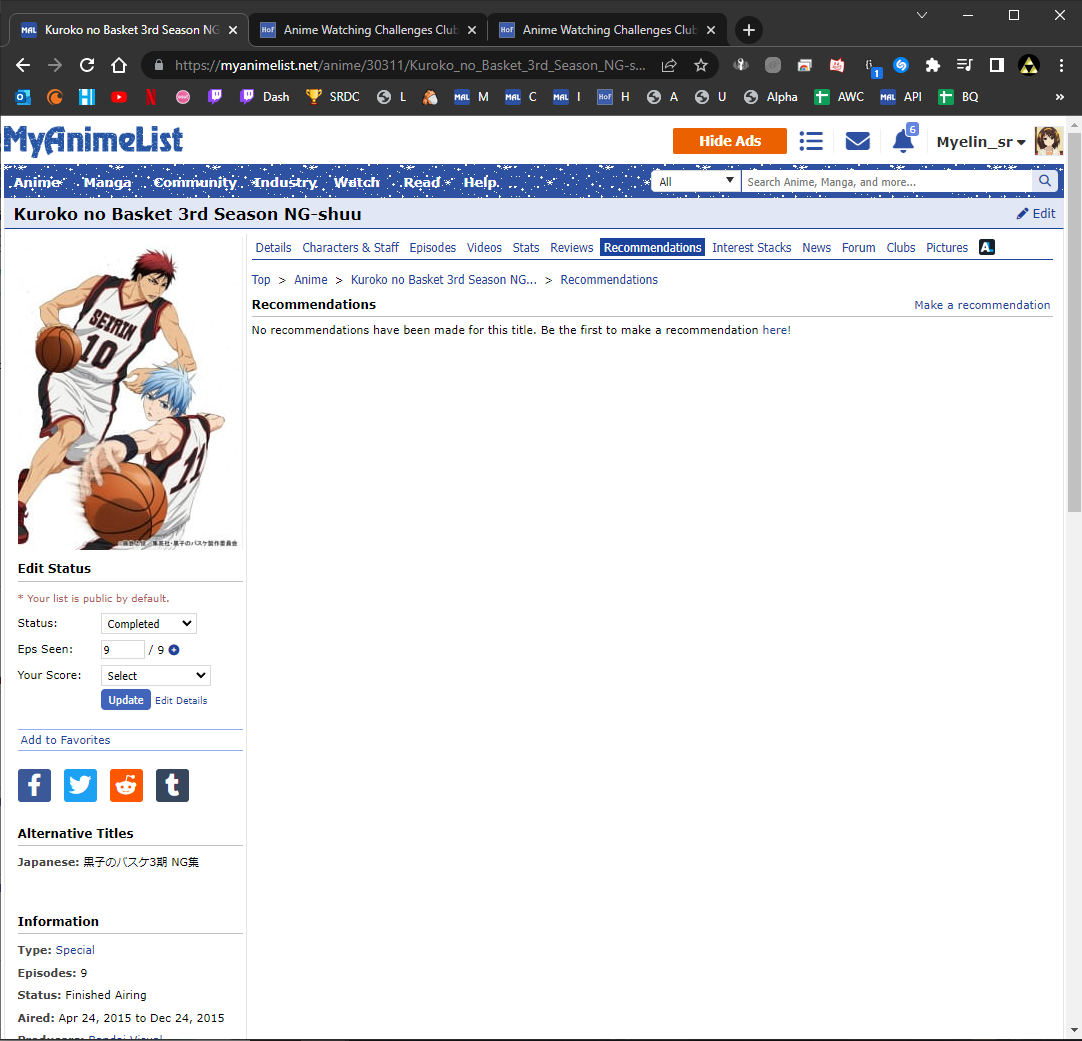Image resolution: width=1082 pixels, height=1041 pixels.
Task: Expand the Status dropdown showing Completed
Action: coord(148,624)
